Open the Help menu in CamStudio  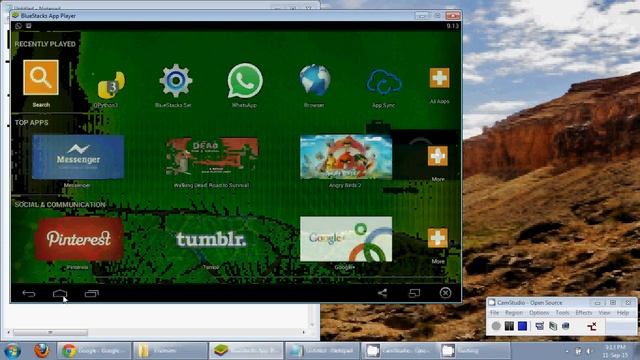622,313
